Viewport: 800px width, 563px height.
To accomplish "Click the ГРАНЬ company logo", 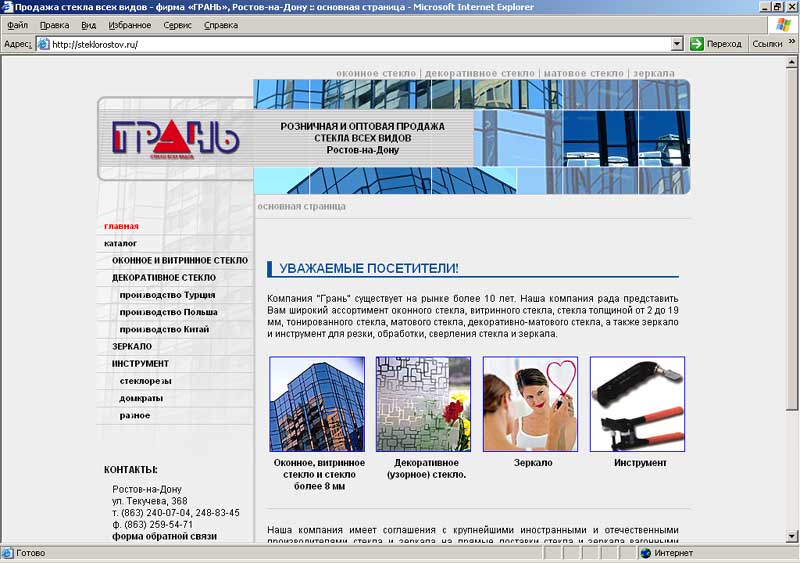I will [x=175, y=139].
